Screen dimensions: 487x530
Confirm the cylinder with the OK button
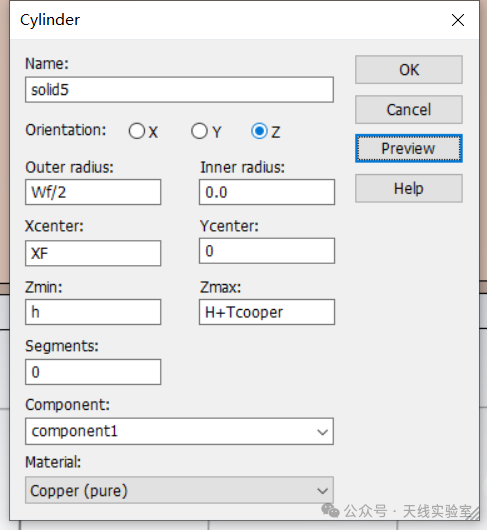pyautogui.click(x=409, y=70)
